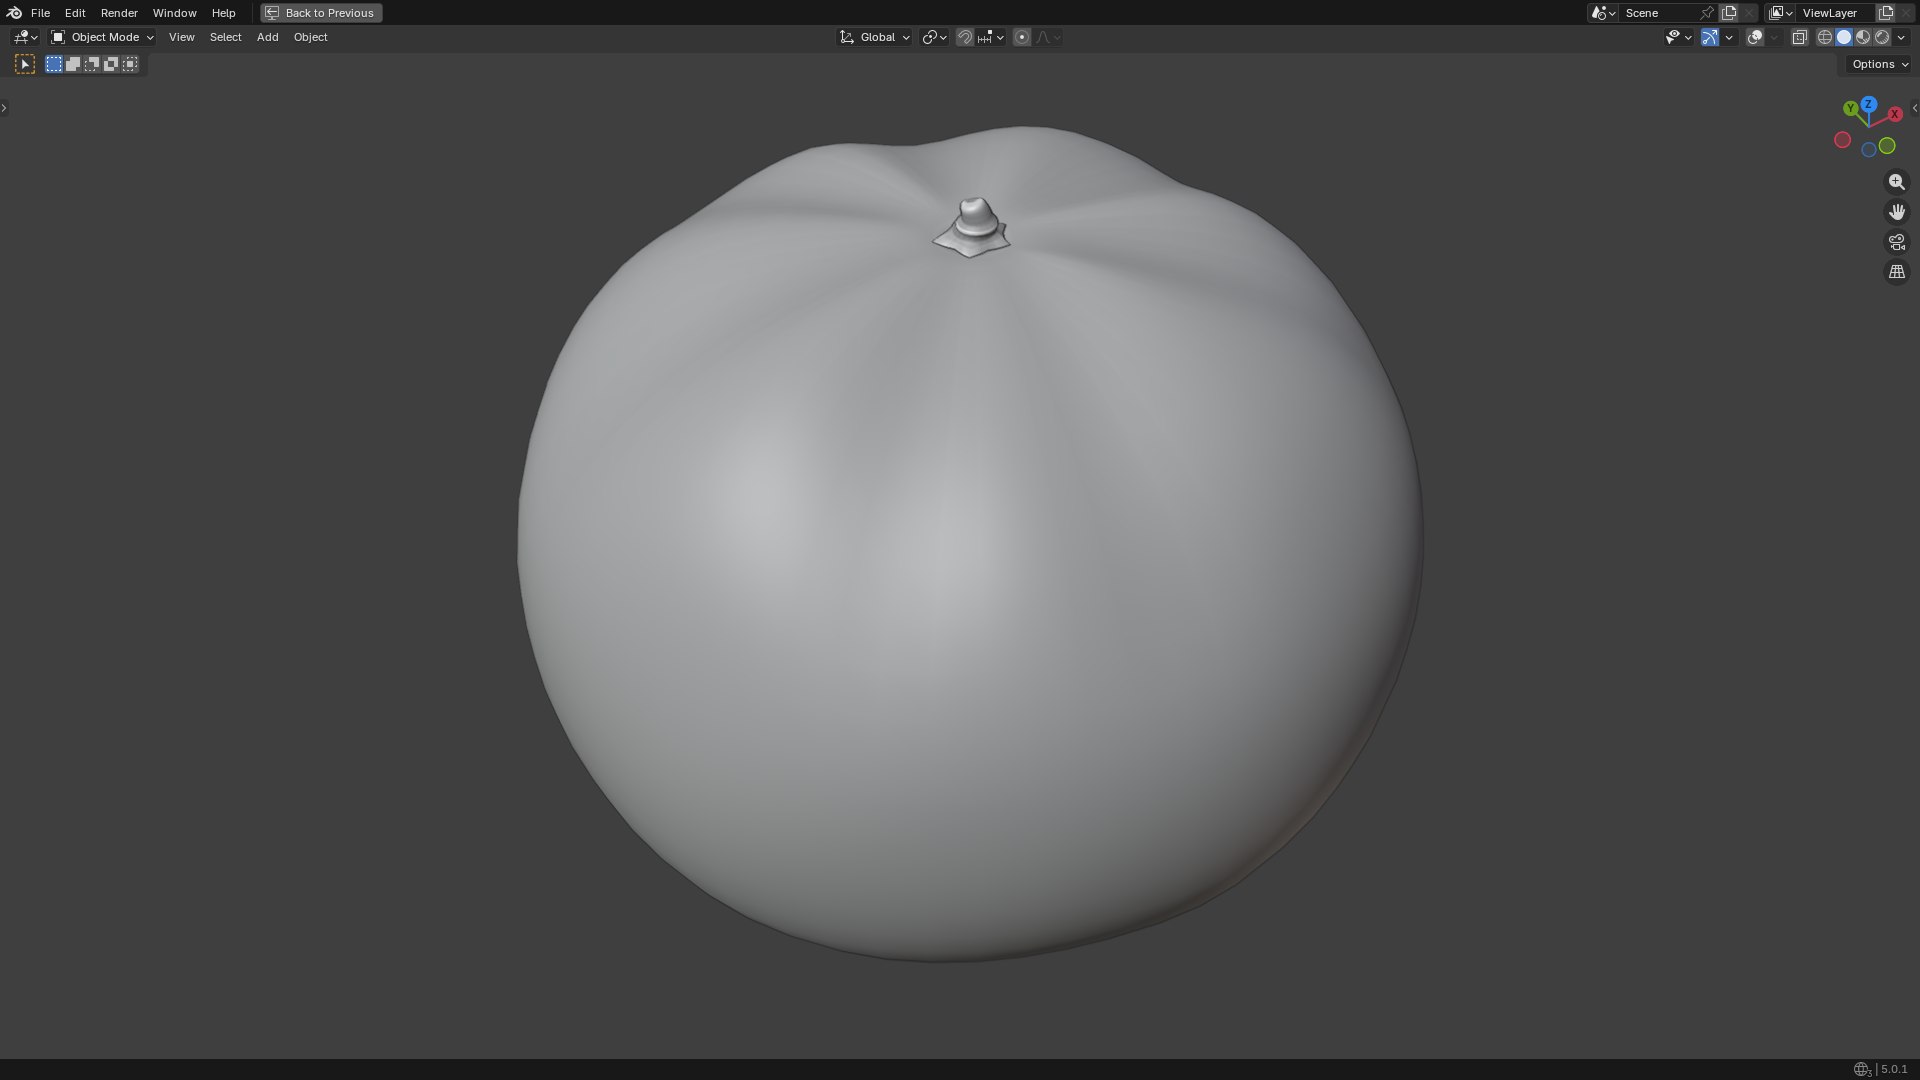
Task: Click the pin scene to workspace icon
Action: point(1707,13)
